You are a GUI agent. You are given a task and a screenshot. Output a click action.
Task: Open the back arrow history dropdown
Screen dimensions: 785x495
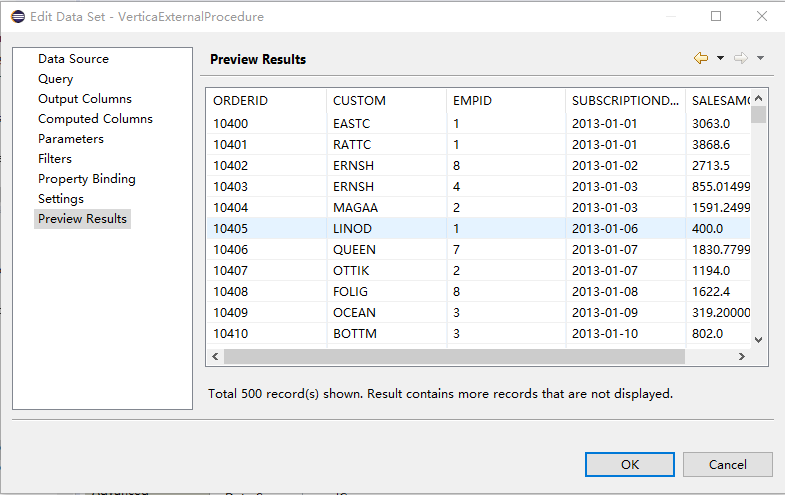click(x=720, y=59)
